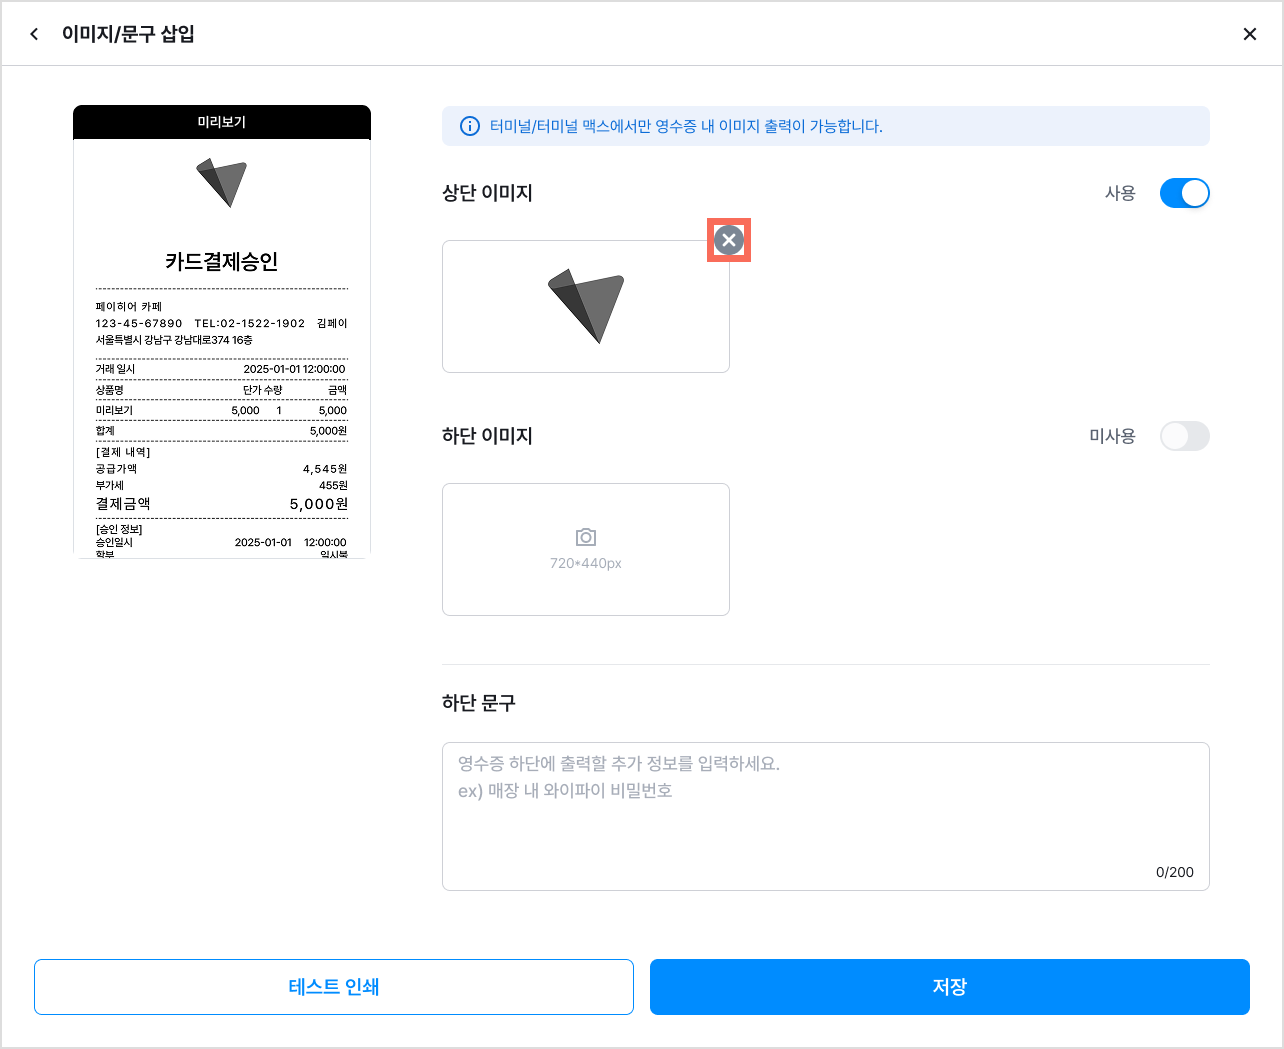Viewport: 1284px width, 1049px height.
Task: Click the 하단 문구 section heading
Action: (479, 703)
